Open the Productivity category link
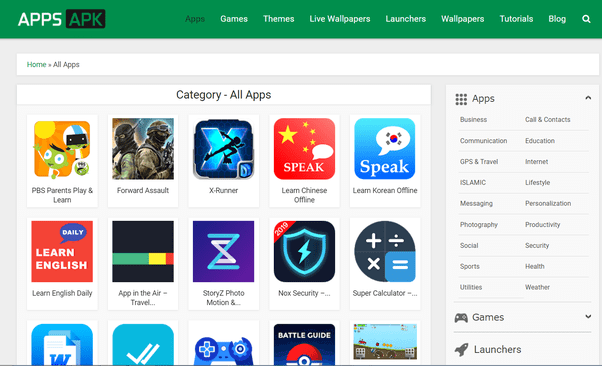The width and height of the screenshot is (602, 366). (x=542, y=225)
